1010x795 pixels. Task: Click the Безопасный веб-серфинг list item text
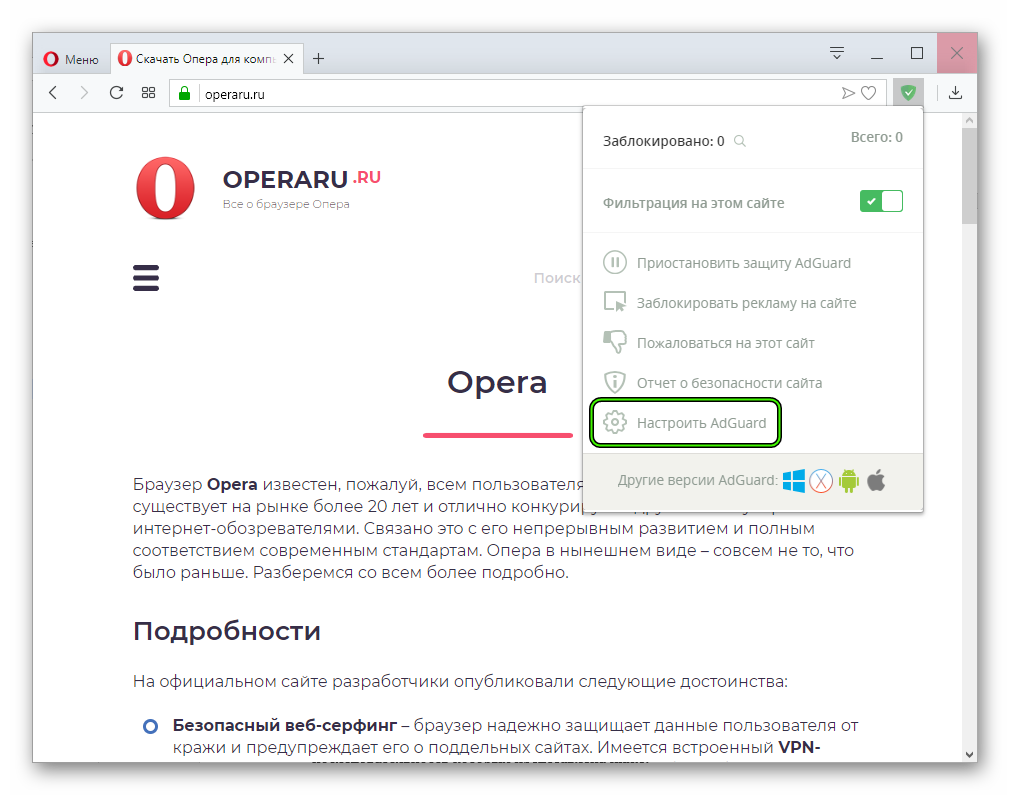coord(285,725)
